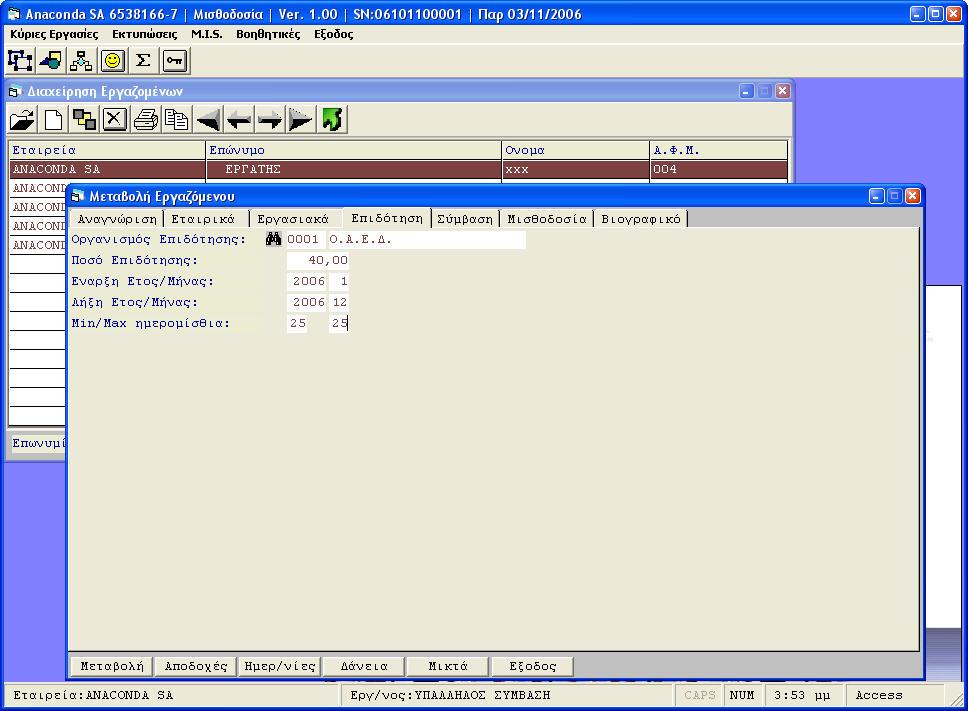Switch to Βιογραφικό tab
Screen dimensions: 968x711
641,219
